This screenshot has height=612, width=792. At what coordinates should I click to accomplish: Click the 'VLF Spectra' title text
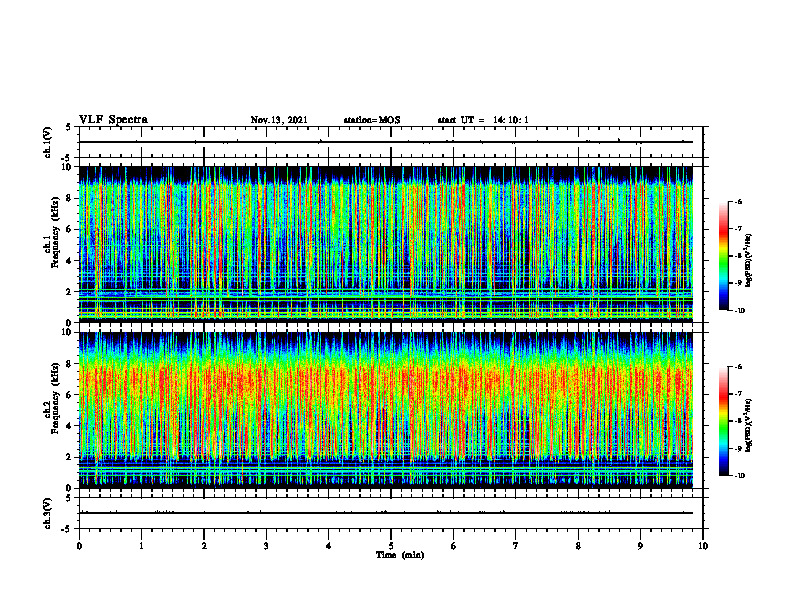coord(114,120)
